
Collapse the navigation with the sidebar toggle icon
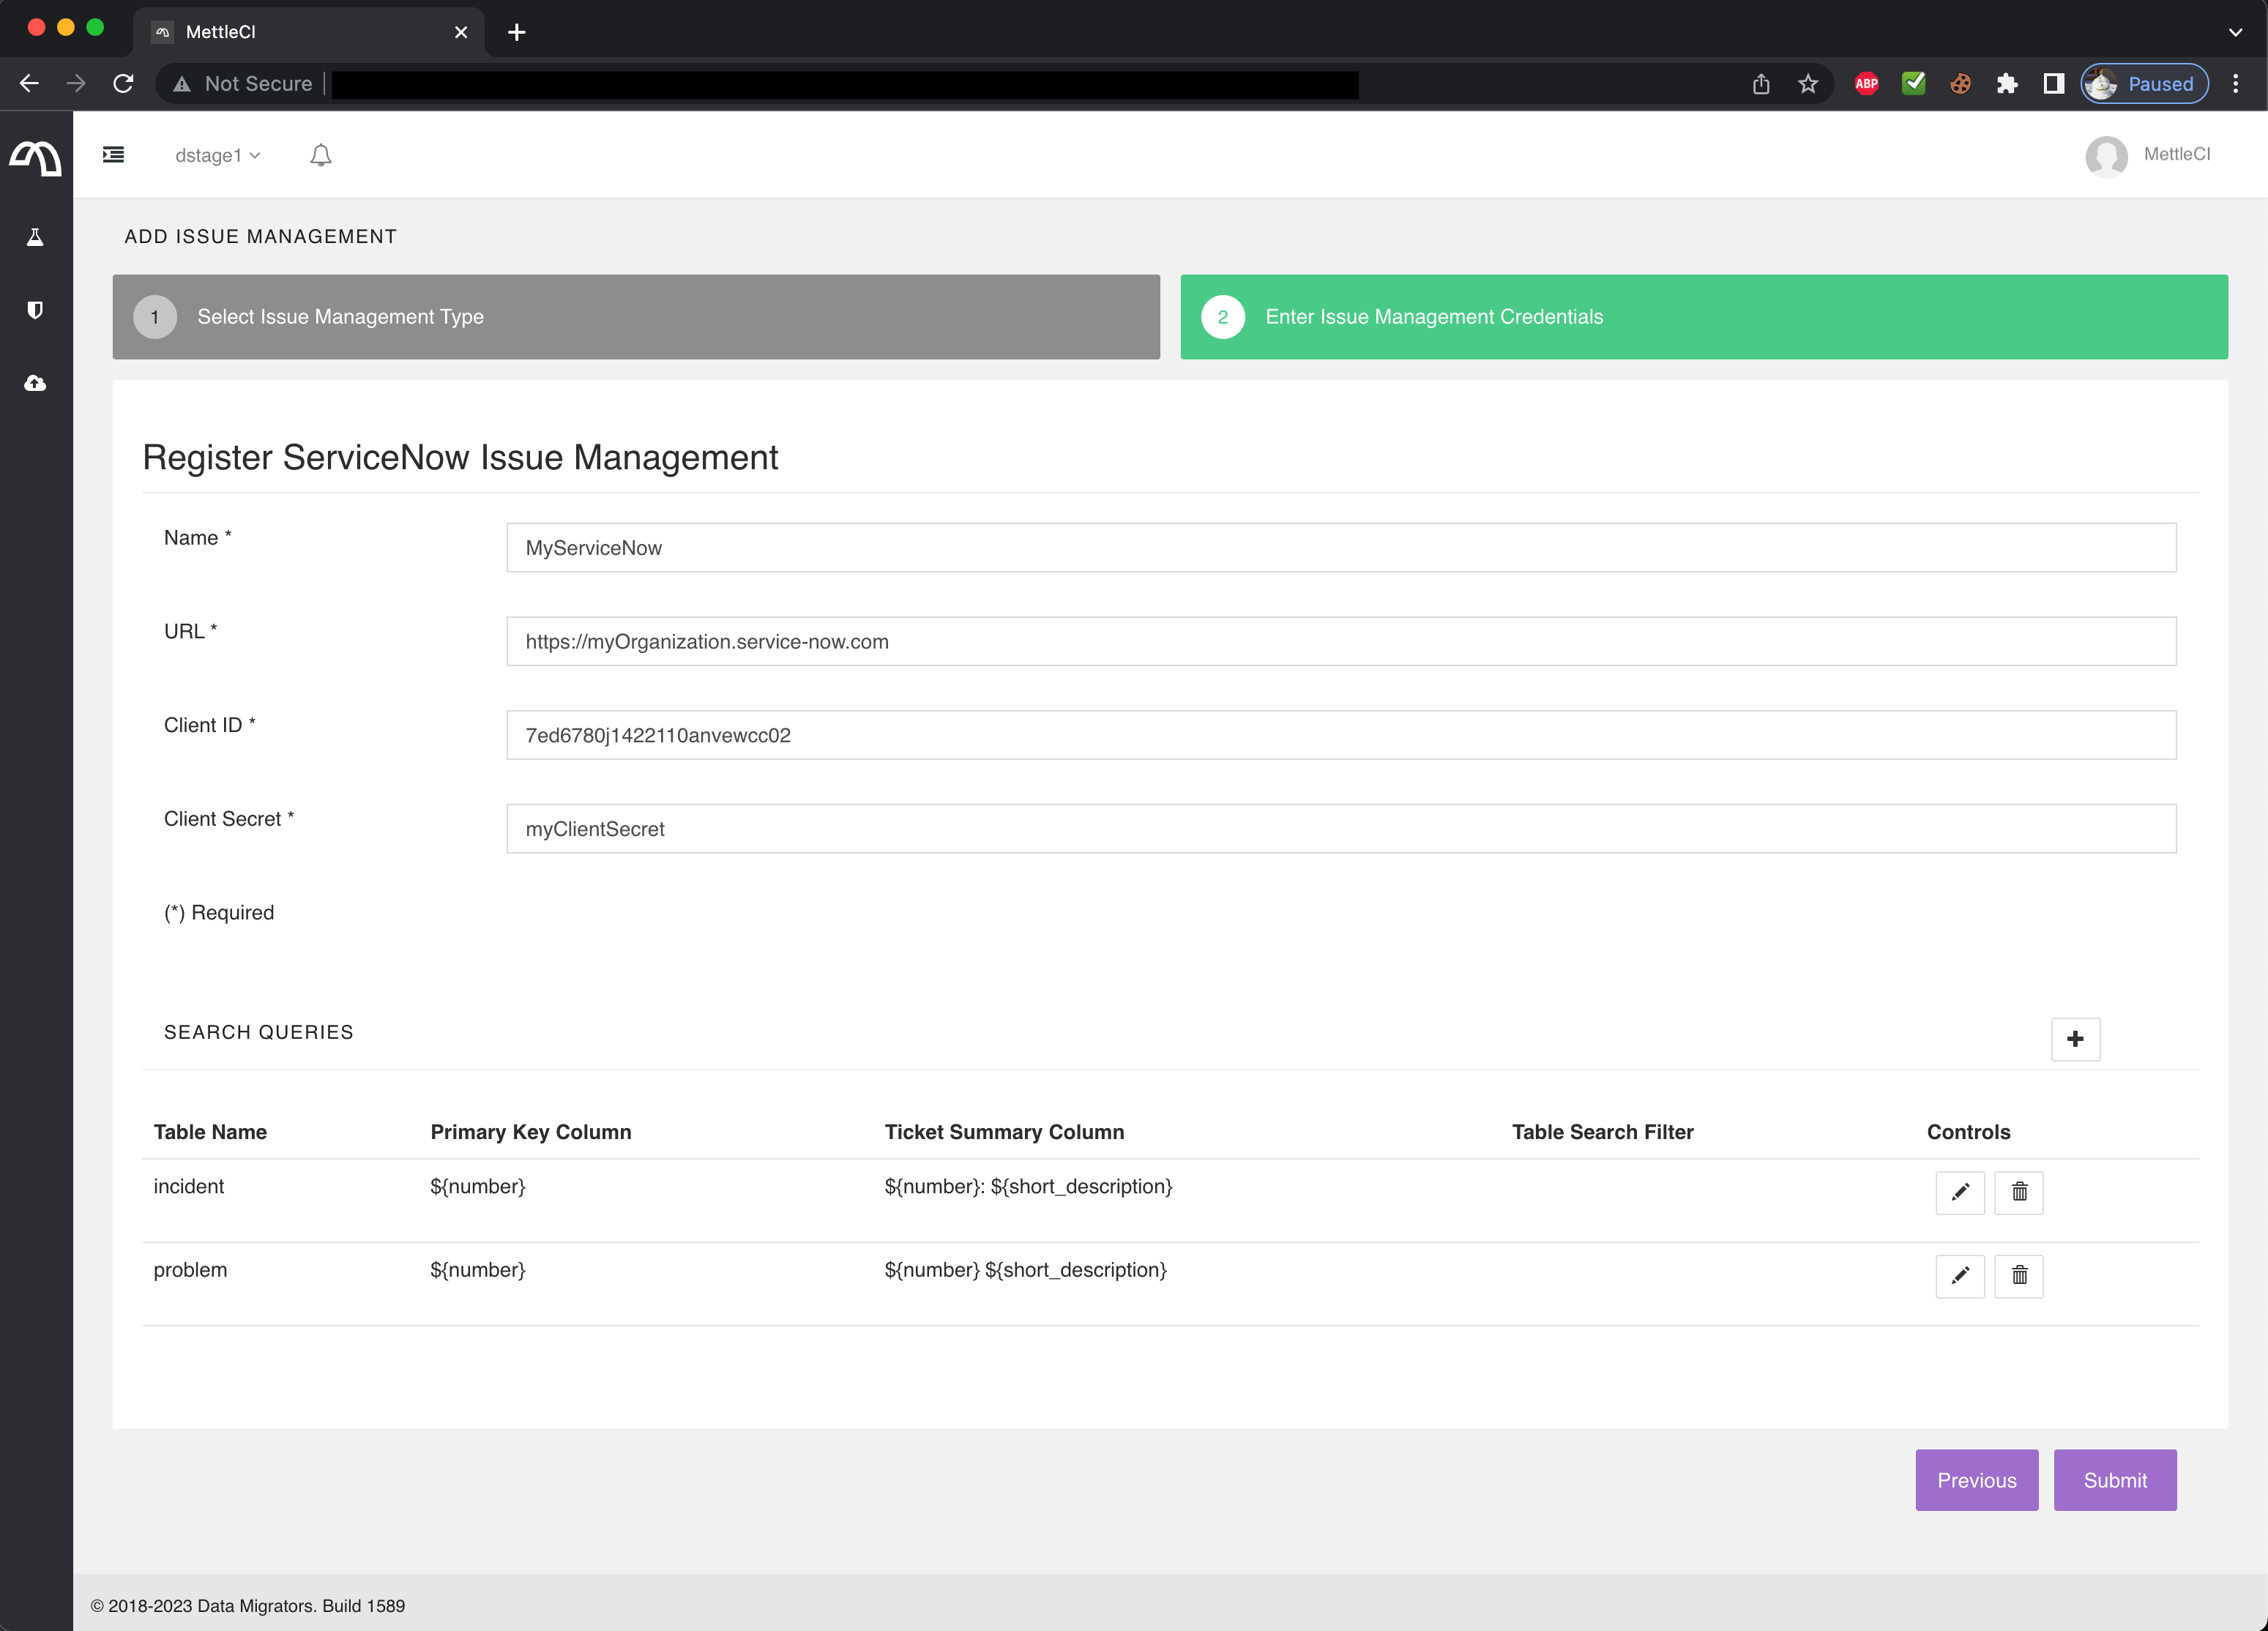[x=113, y=155]
